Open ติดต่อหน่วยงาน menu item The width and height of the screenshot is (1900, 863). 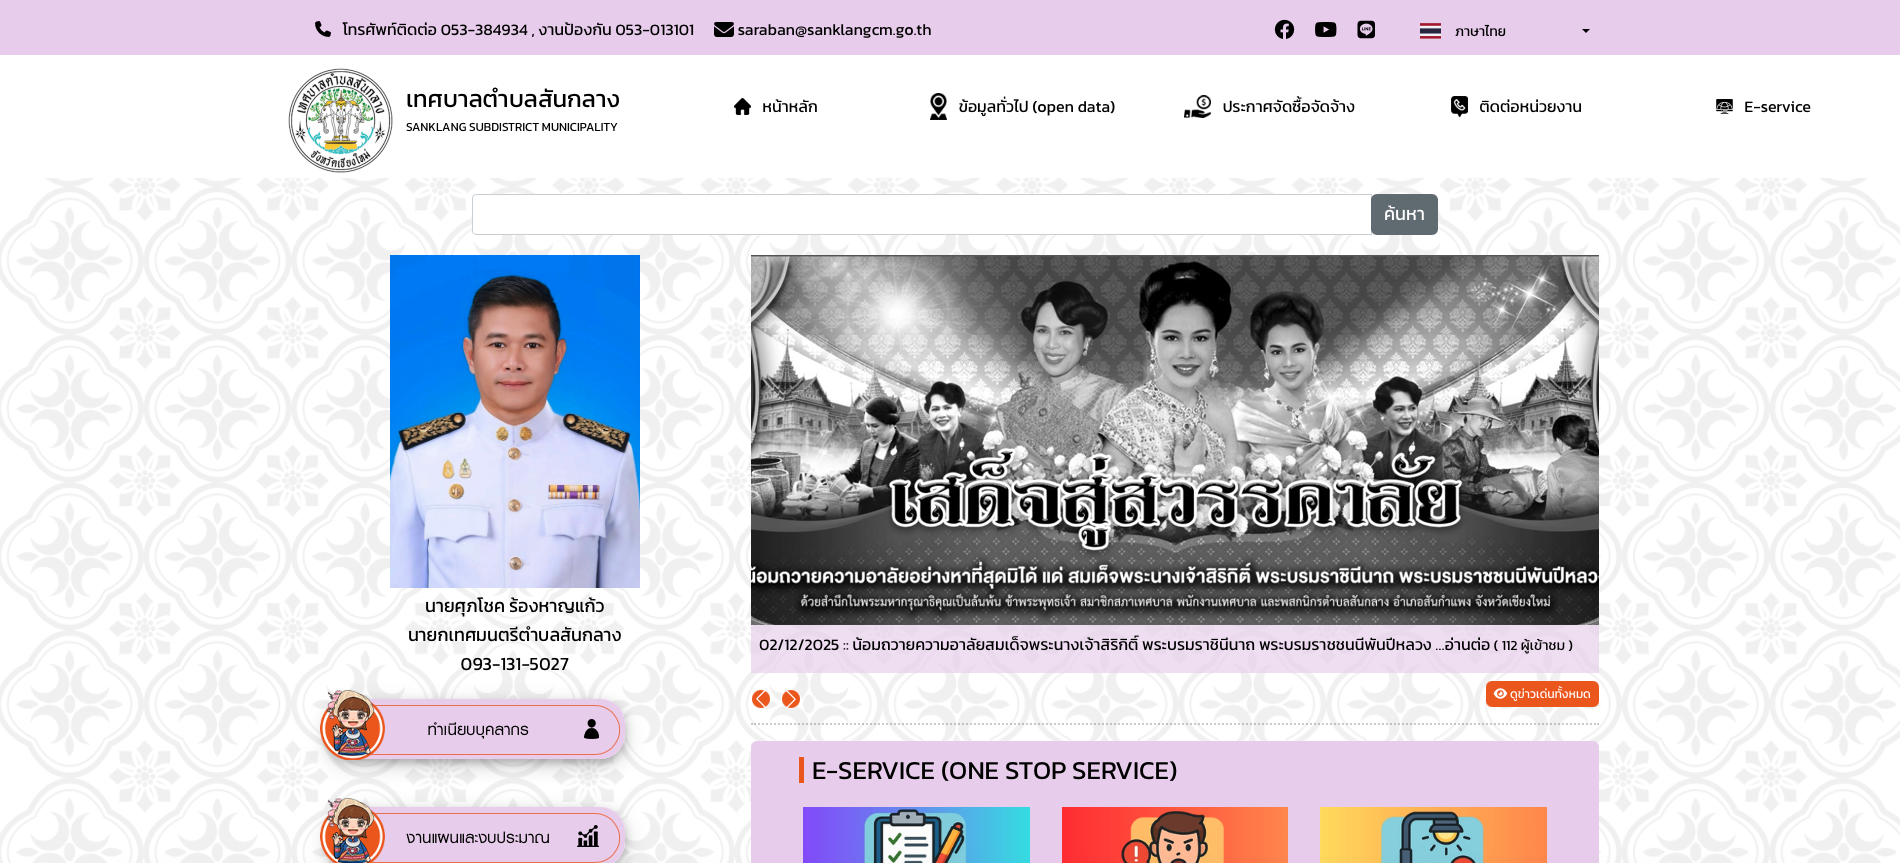point(1517,107)
